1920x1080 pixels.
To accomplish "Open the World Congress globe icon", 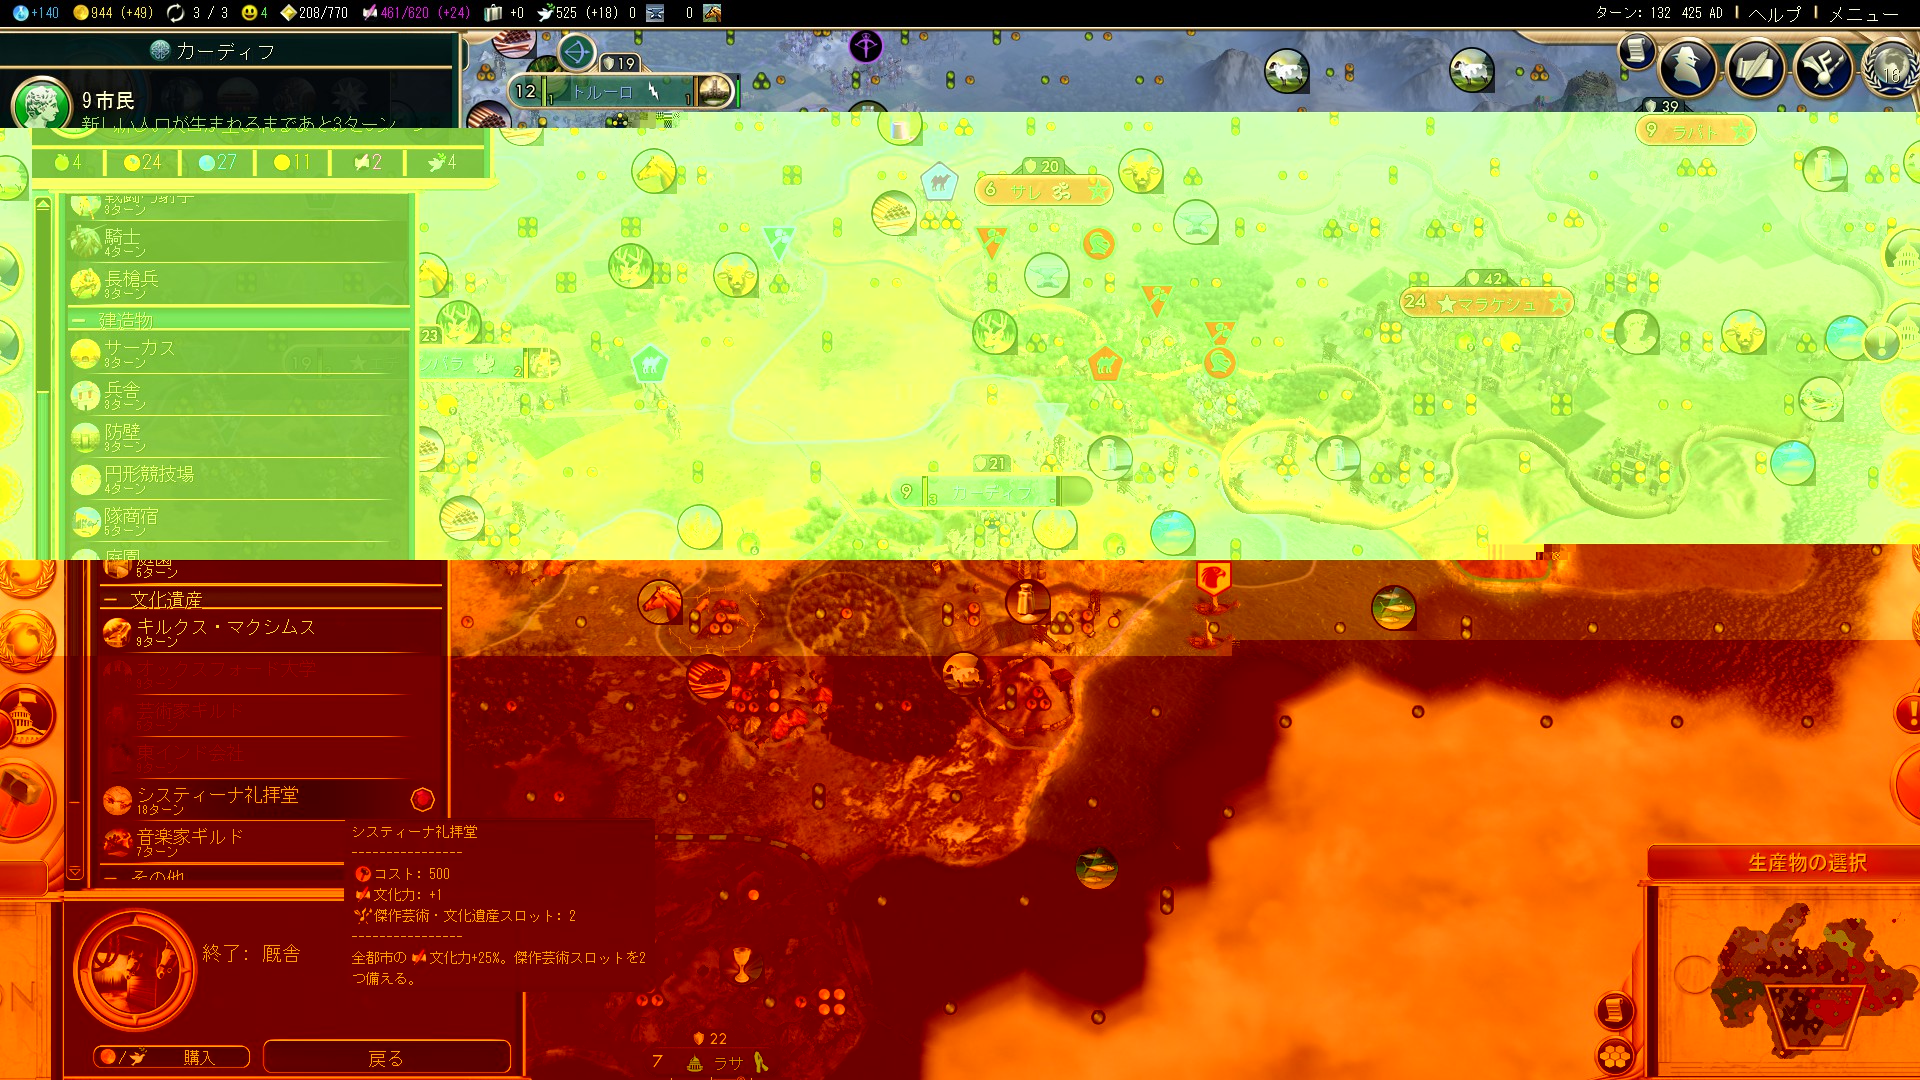I will (1890, 67).
